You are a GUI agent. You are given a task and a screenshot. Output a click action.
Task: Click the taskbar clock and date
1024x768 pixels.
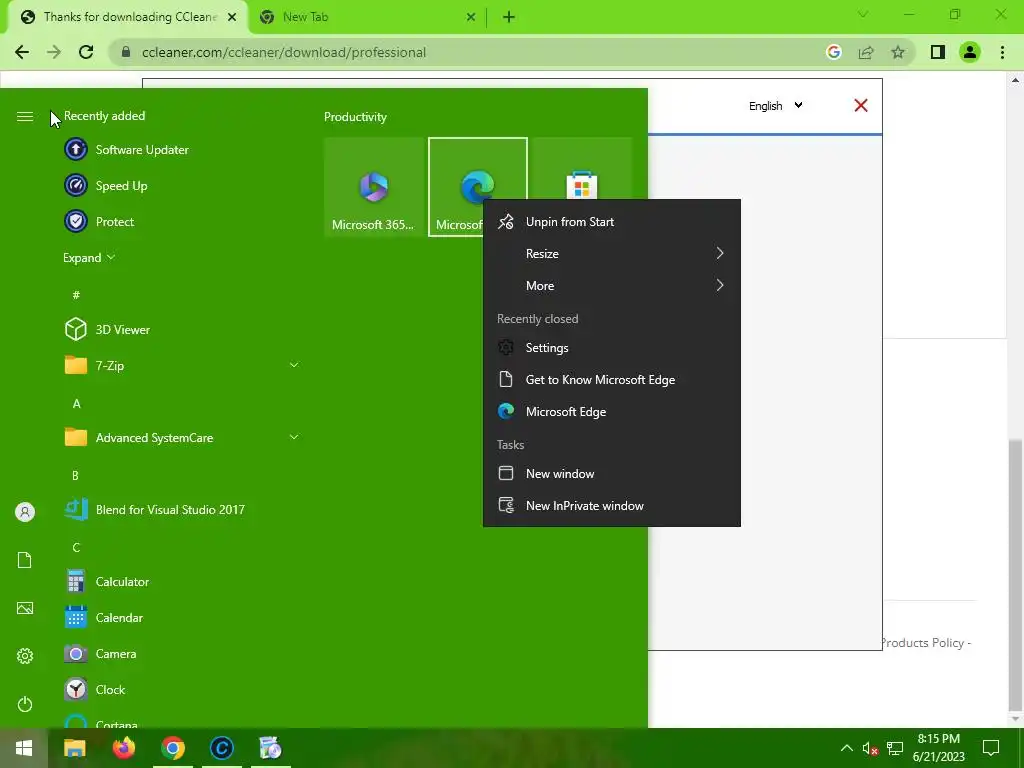[x=938, y=748]
